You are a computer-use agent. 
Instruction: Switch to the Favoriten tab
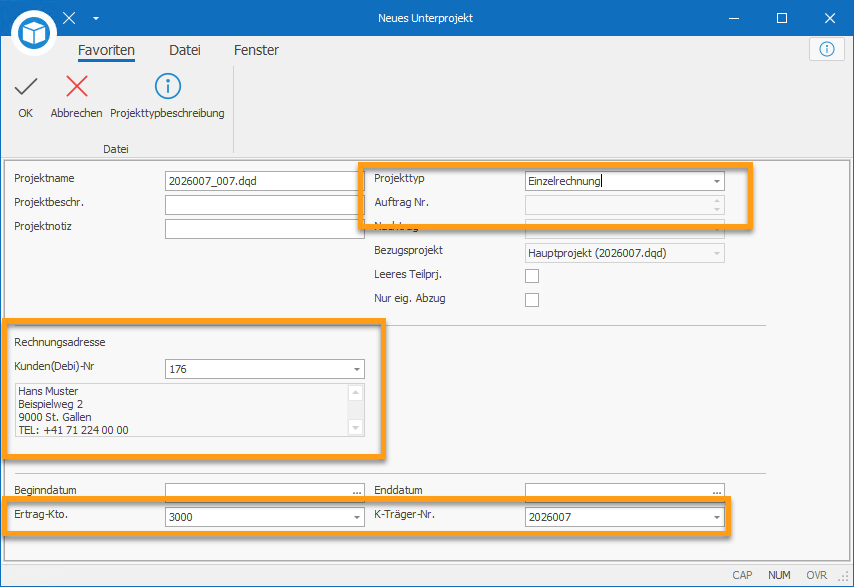pos(106,50)
